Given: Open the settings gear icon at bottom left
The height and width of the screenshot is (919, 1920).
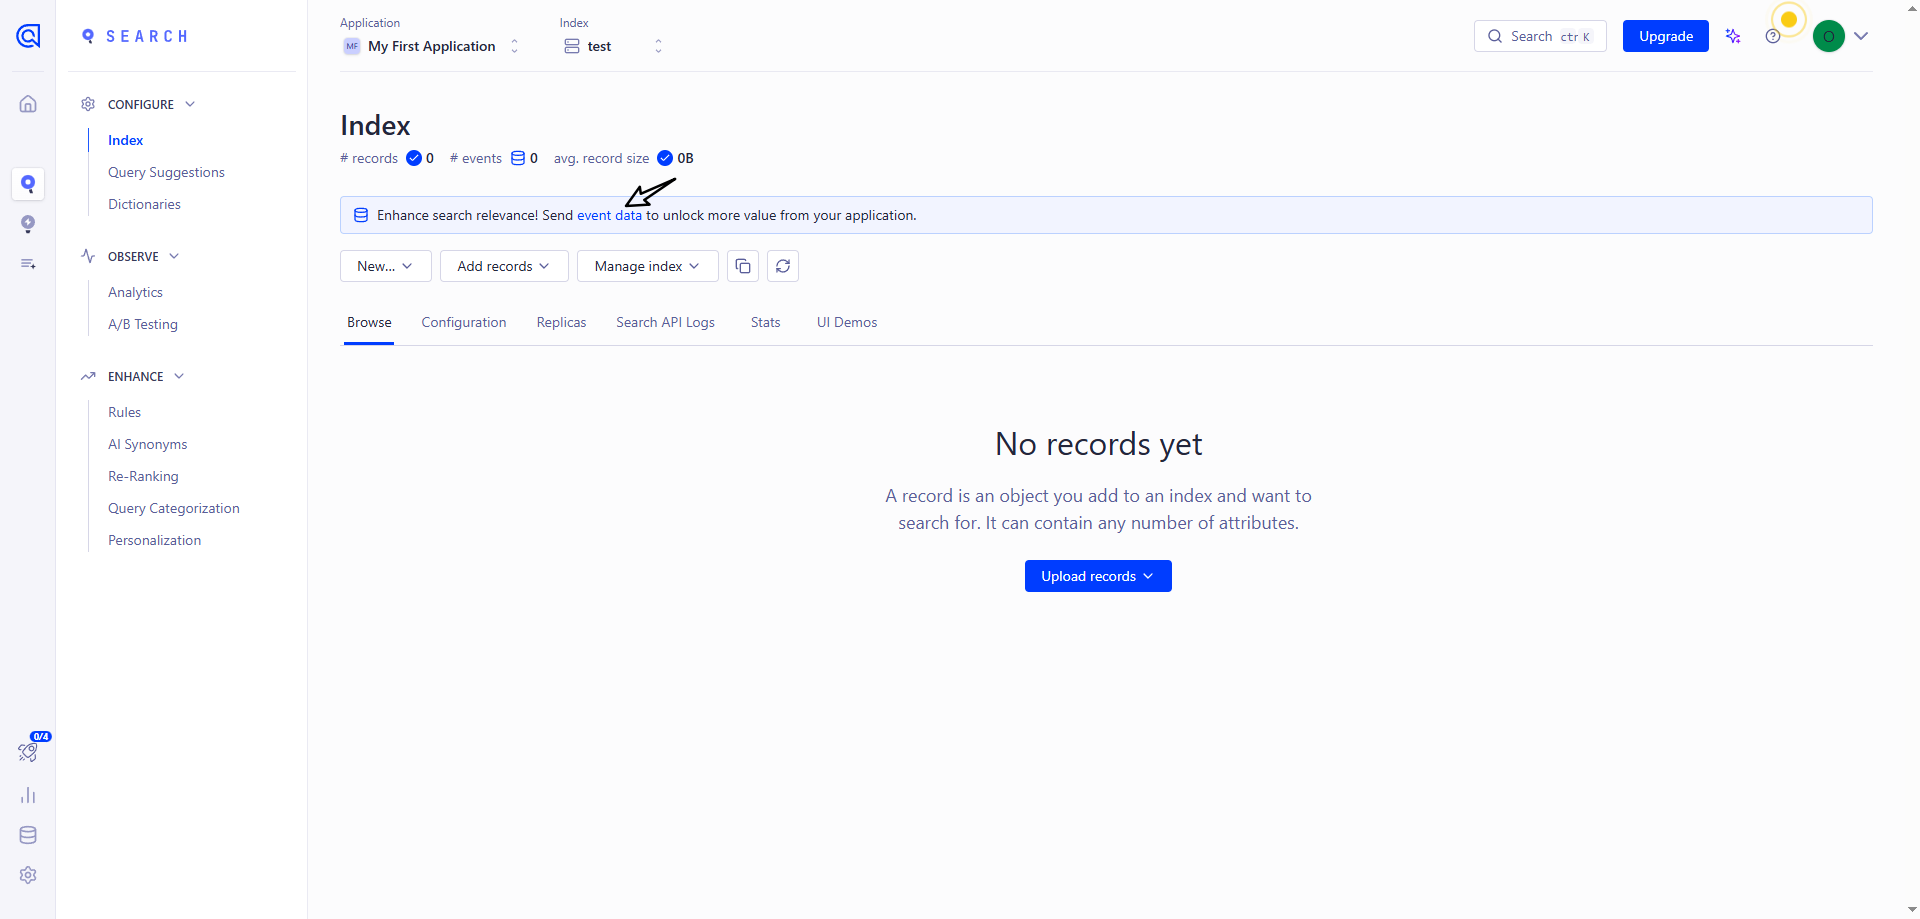Looking at the screenshot, I should (28, 875).
